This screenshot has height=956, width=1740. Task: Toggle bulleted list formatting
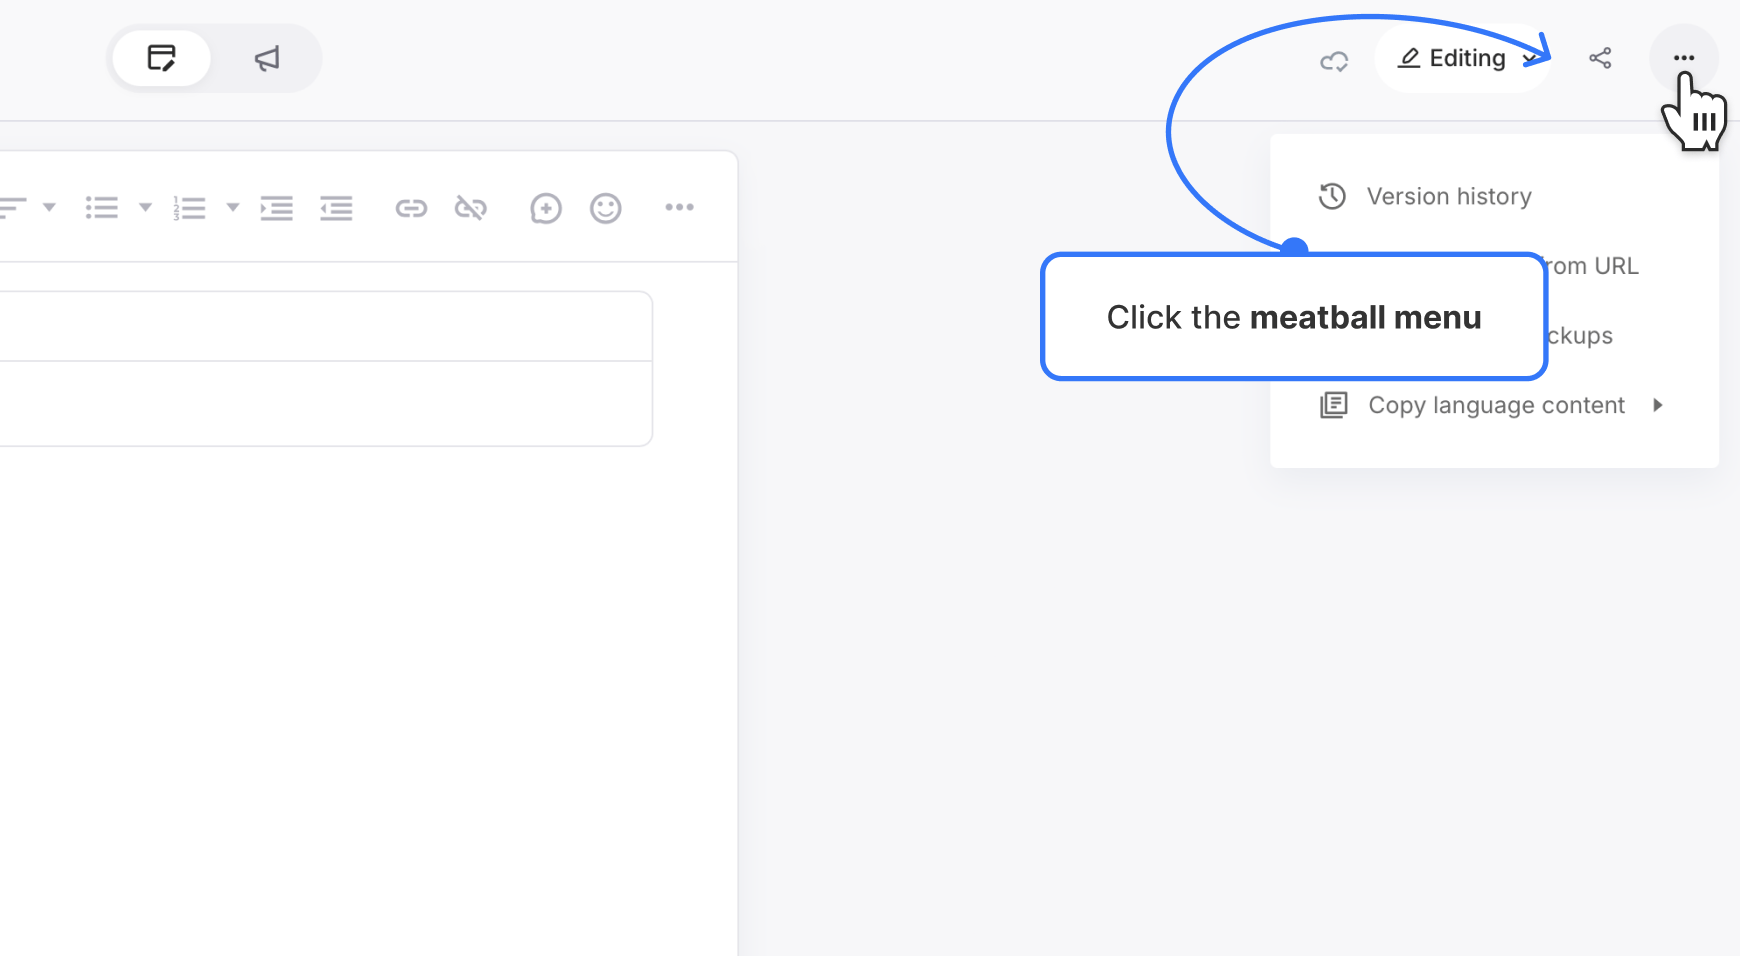pos(103,207)
